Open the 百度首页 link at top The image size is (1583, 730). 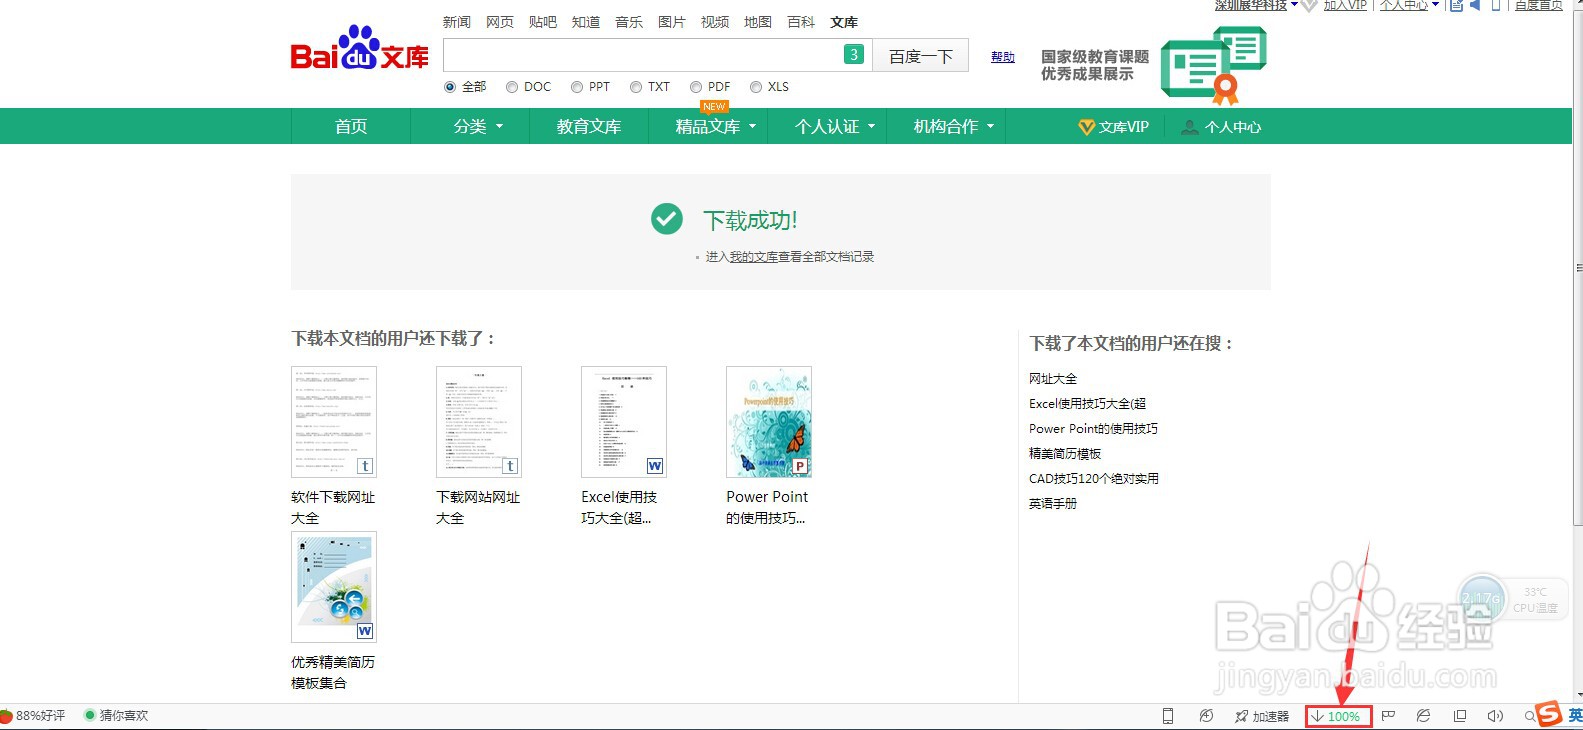click(1539, 5)
